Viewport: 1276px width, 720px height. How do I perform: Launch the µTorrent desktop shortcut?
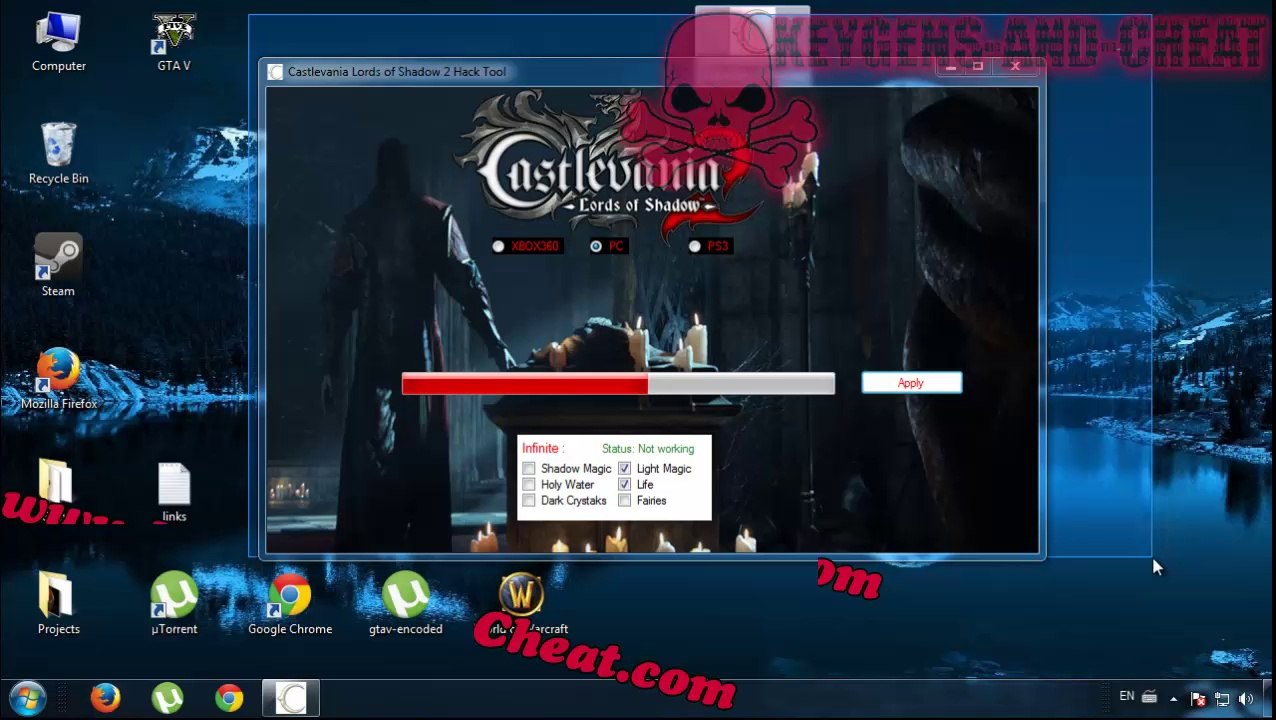tap(173, 604)
